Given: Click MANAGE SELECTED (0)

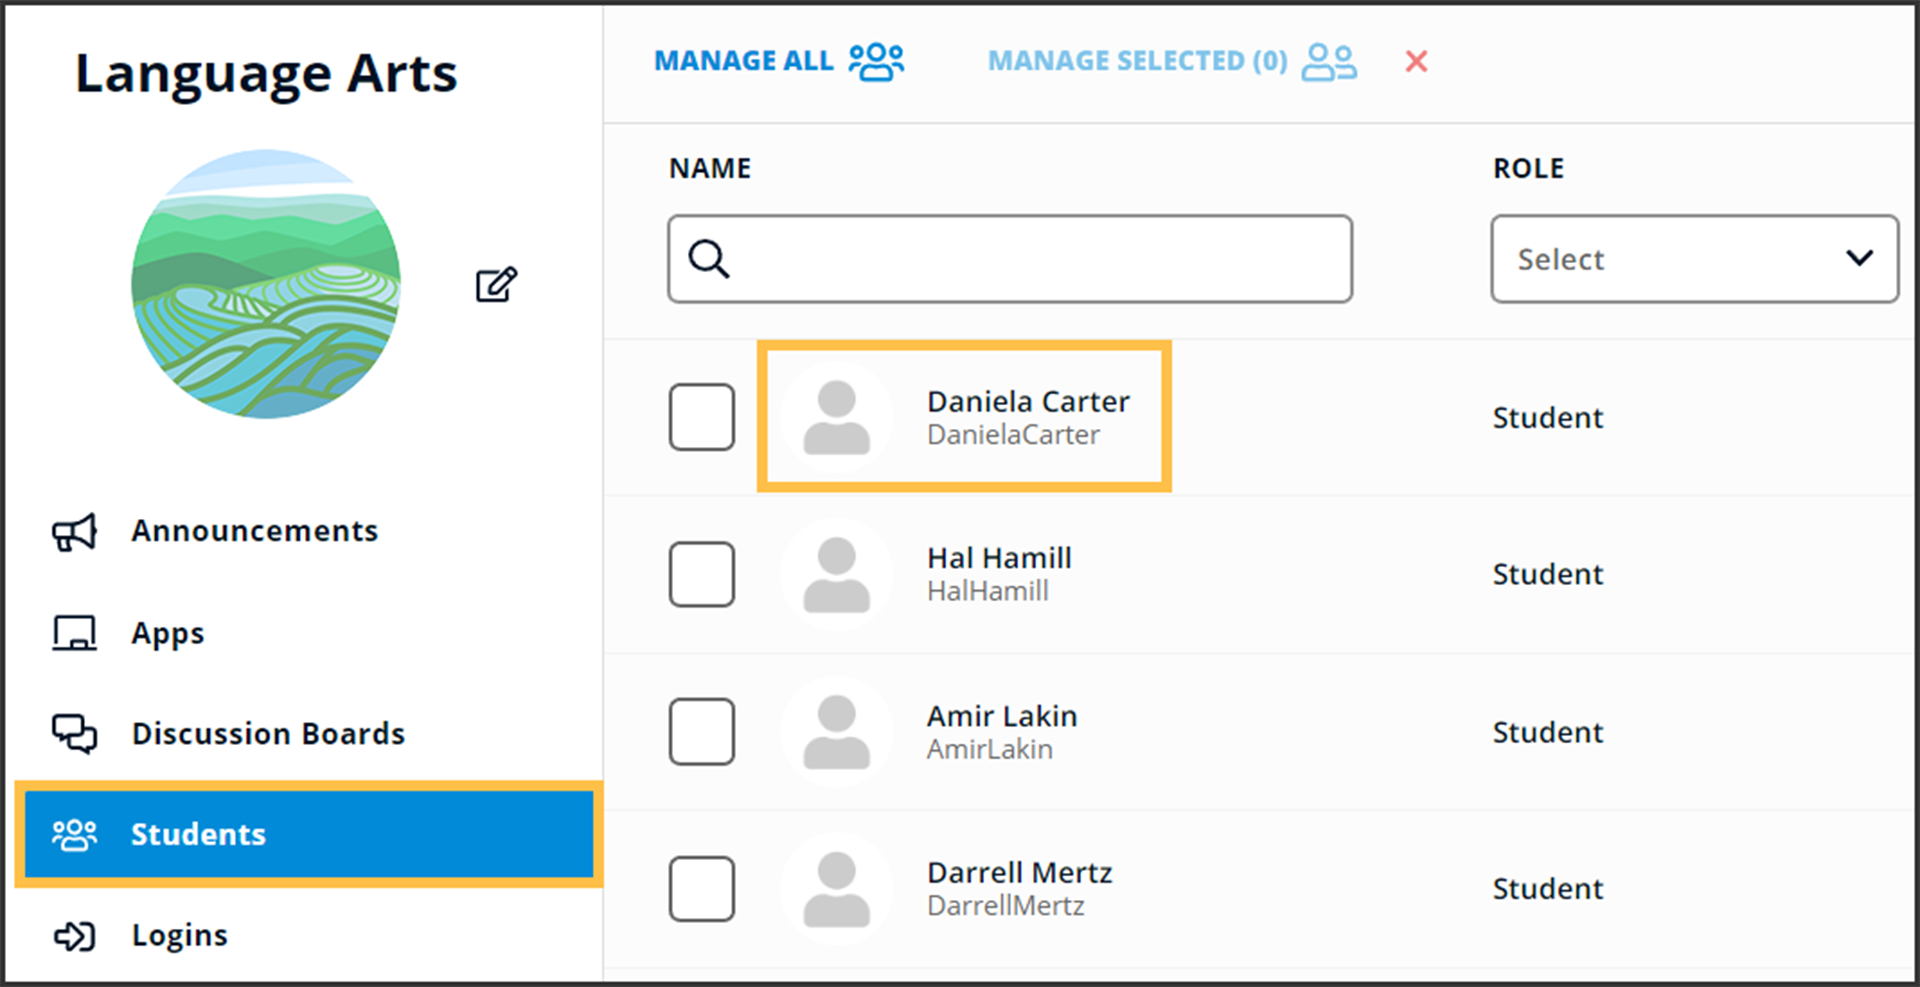Looking at the screenshot, I should pos(1137,61).
